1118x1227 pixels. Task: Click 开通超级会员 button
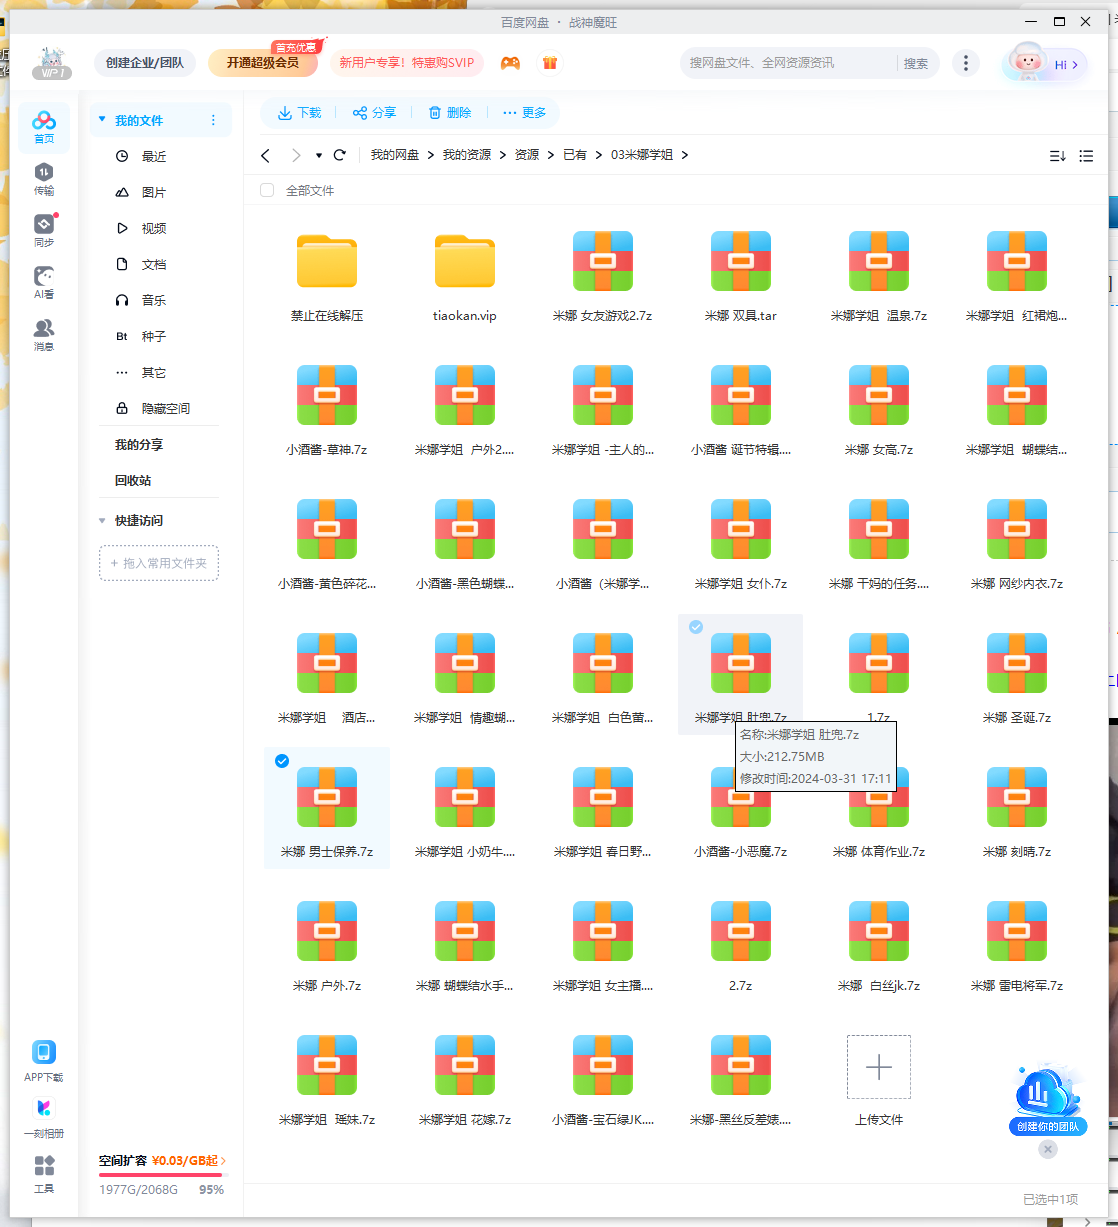(263, 63)
